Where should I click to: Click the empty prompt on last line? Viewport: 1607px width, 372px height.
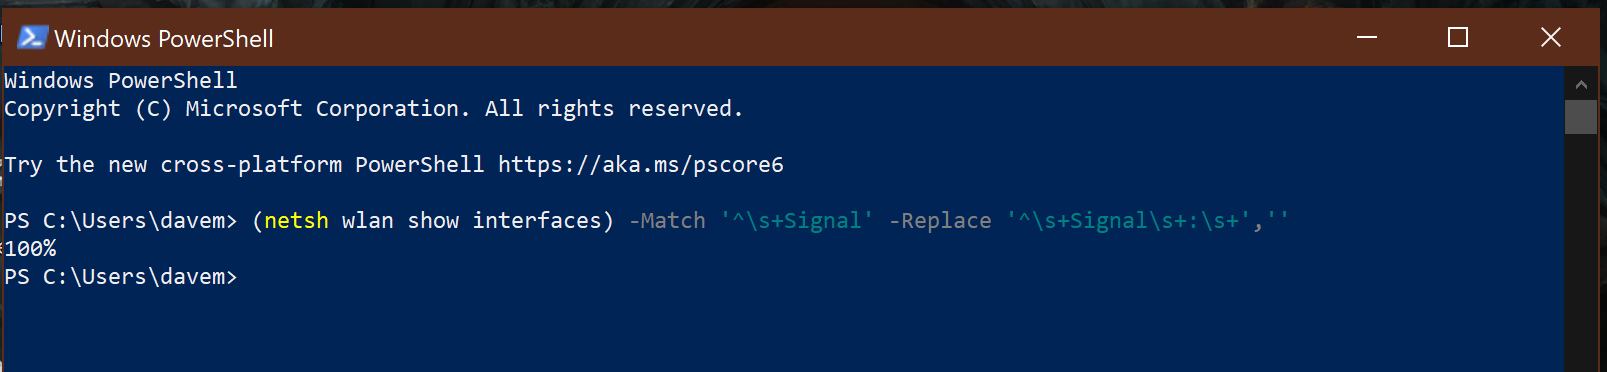[121, 277]
